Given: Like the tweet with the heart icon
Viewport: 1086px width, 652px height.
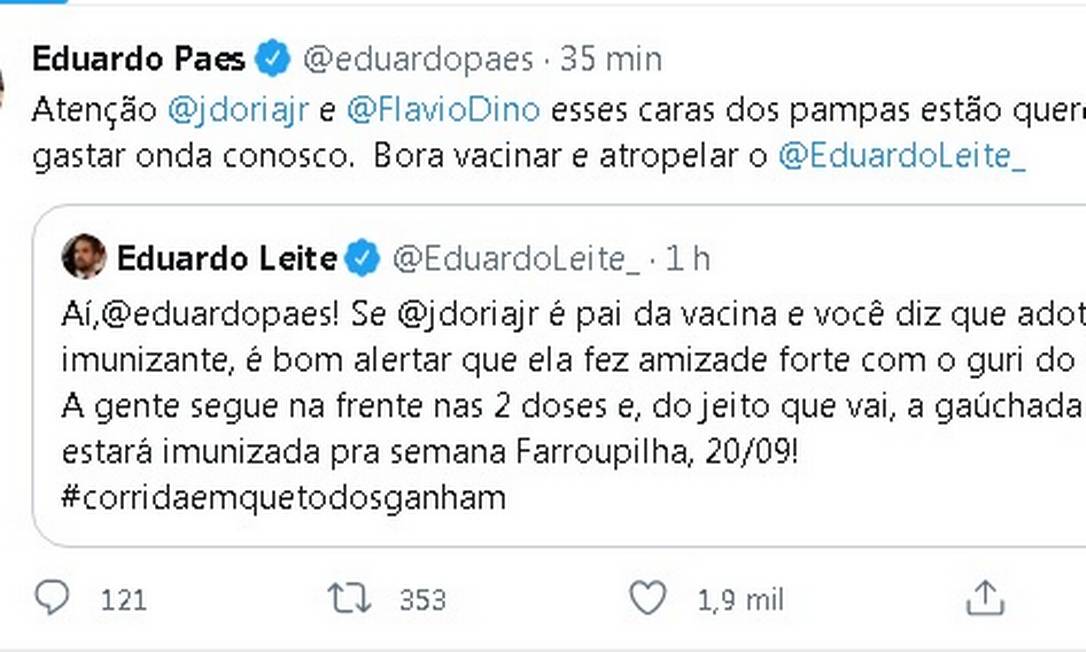Looking at the screenshot, I should point(647,598).
